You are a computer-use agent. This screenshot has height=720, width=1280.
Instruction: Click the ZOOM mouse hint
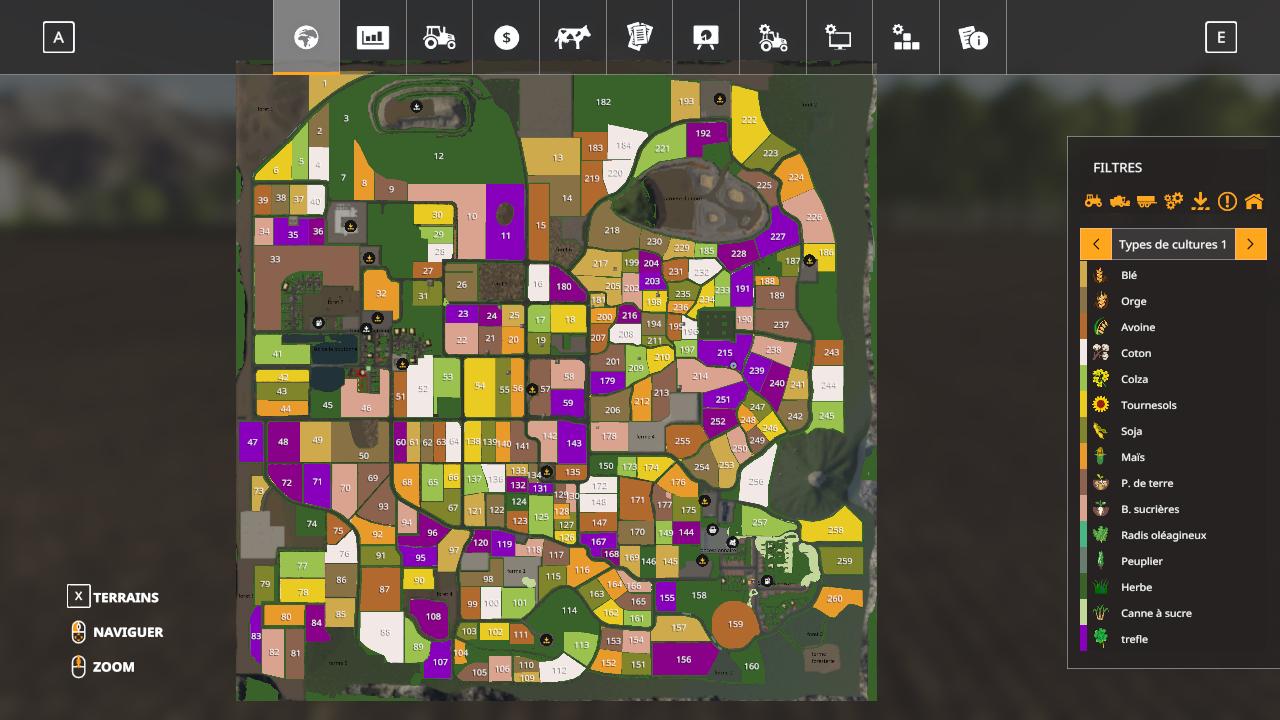[x=102, y=667]
